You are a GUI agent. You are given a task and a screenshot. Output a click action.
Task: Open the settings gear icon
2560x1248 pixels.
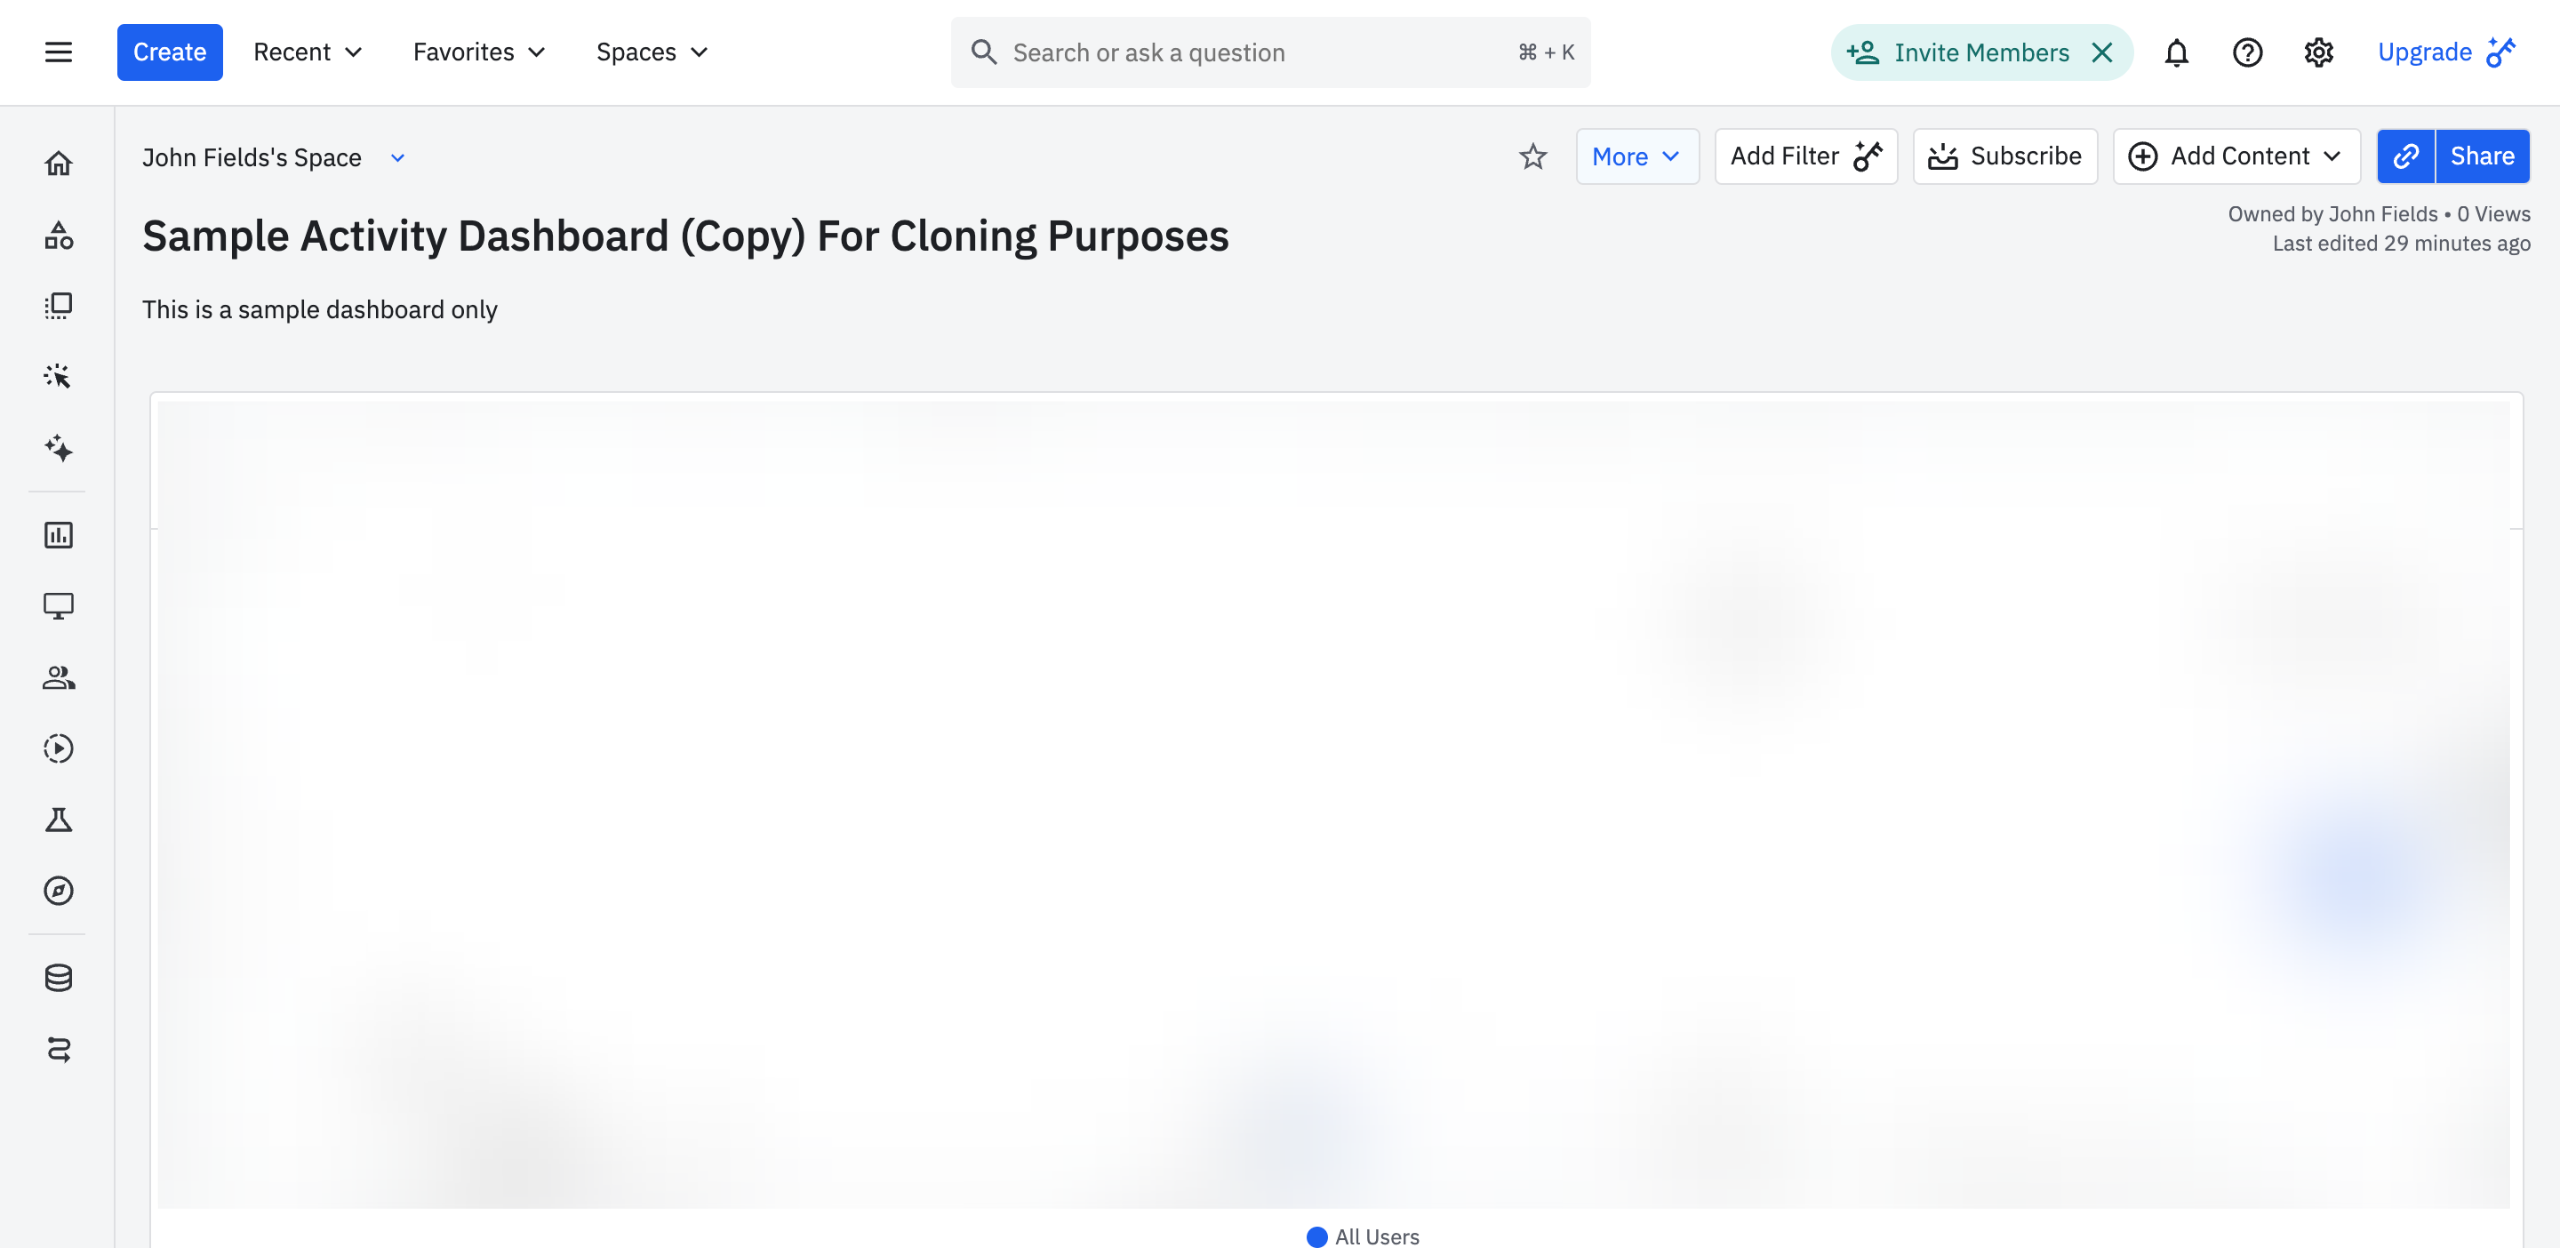coord(2318,52)
